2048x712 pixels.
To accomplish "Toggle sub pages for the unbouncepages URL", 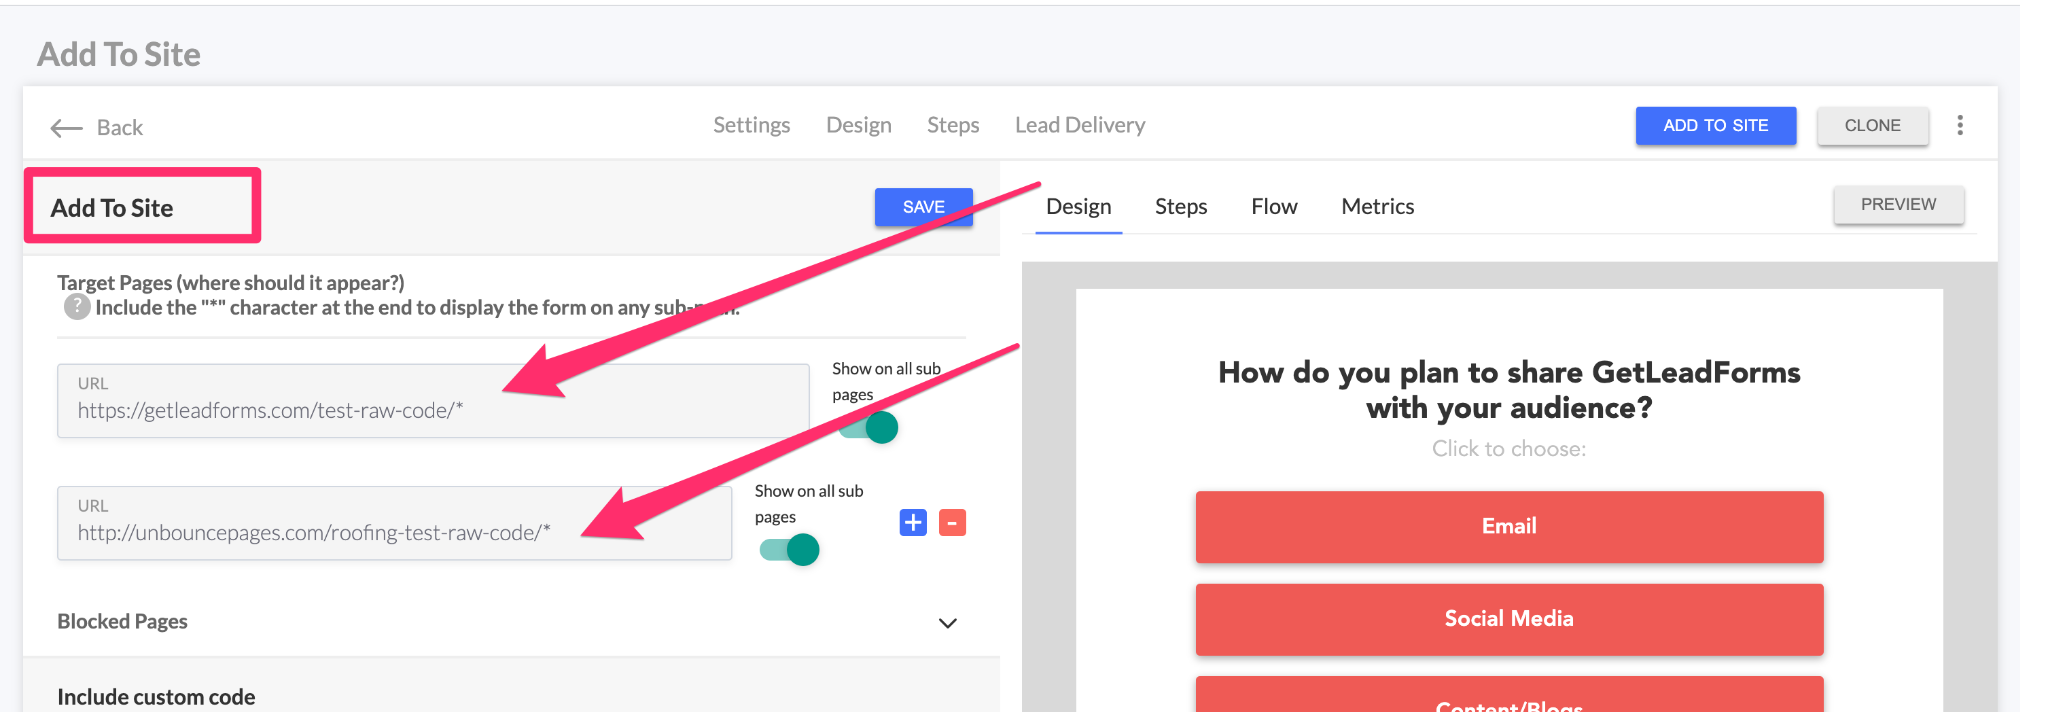I will 790,550.
